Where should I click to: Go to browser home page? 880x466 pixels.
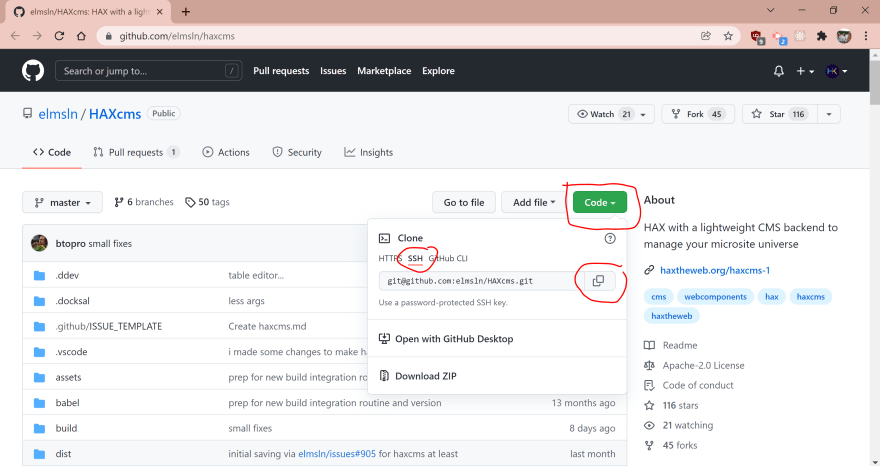(81, 36)
